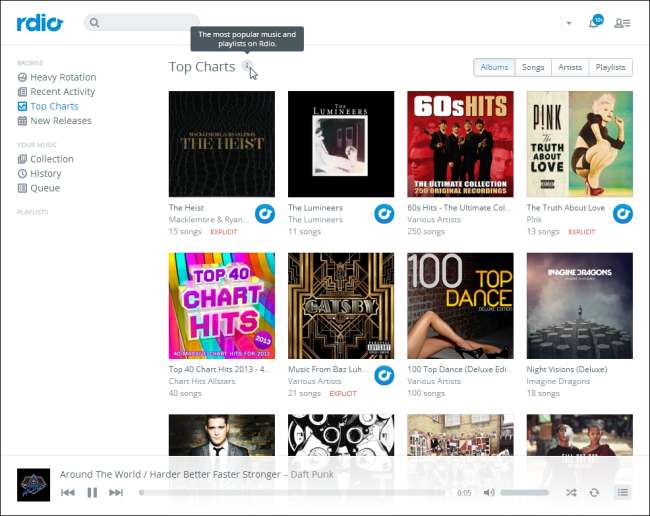Switch to the Artists tab
Screen dimensions: 650x516
tap(570, 67)
